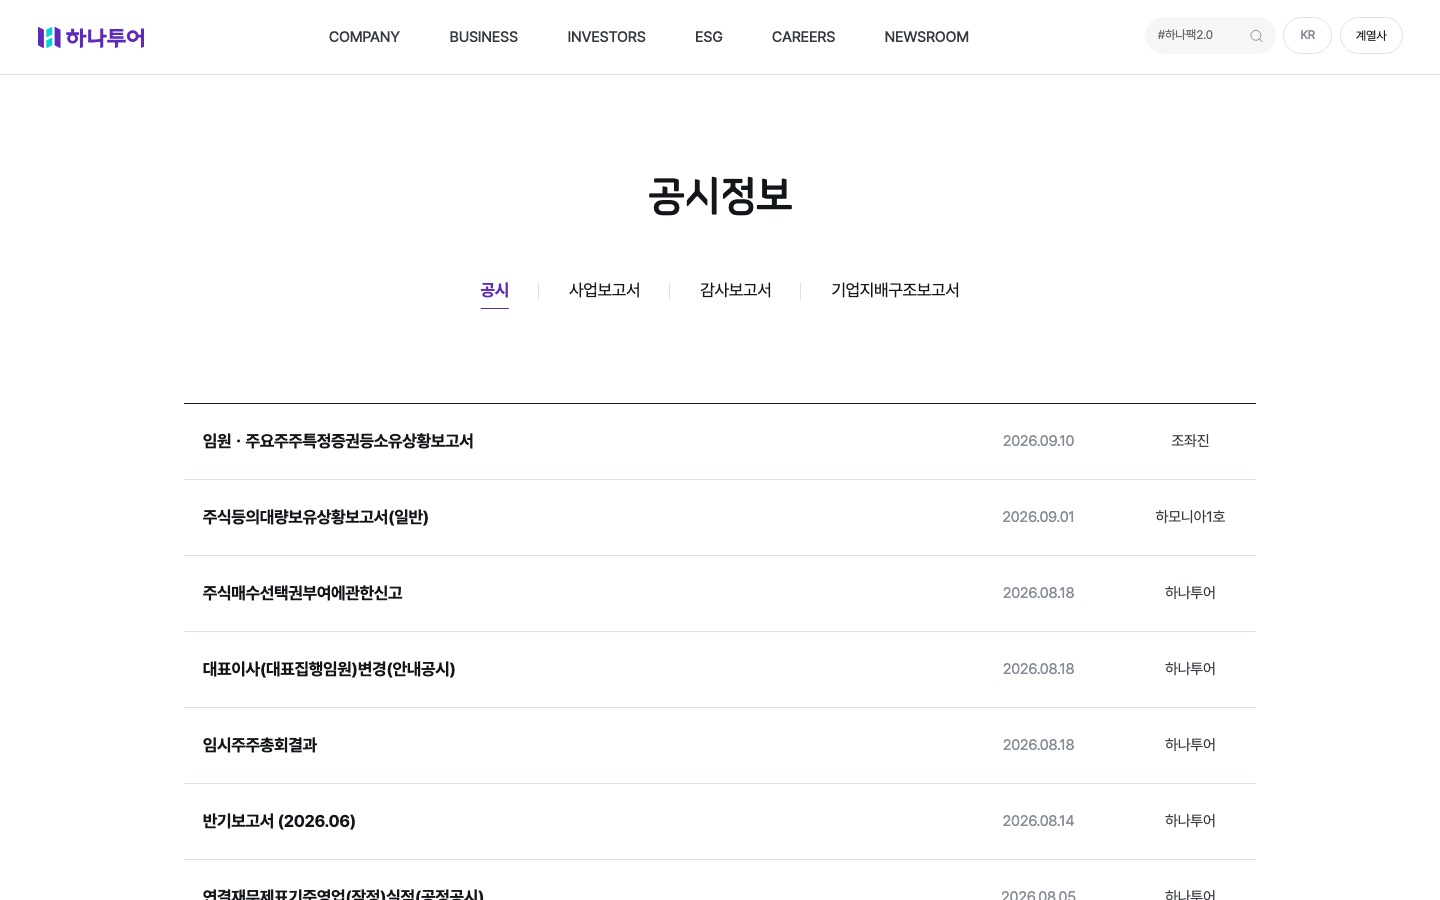
Task: Open 주식매수선택권부여에관한신고 disclosure
Action: (302, 593)
